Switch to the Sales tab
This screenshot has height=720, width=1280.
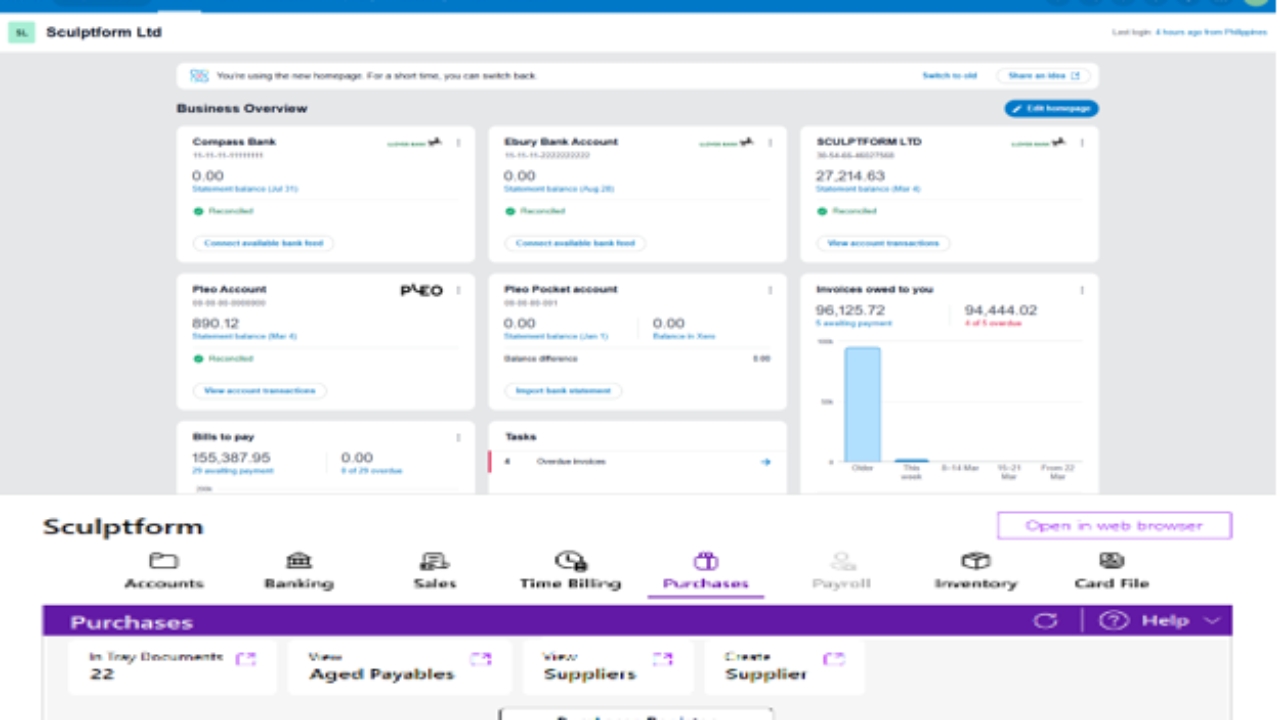(x=434, y=571)
